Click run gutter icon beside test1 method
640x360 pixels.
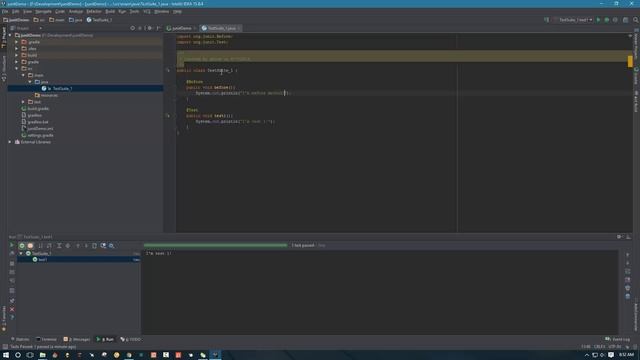[x=168, y=116]
